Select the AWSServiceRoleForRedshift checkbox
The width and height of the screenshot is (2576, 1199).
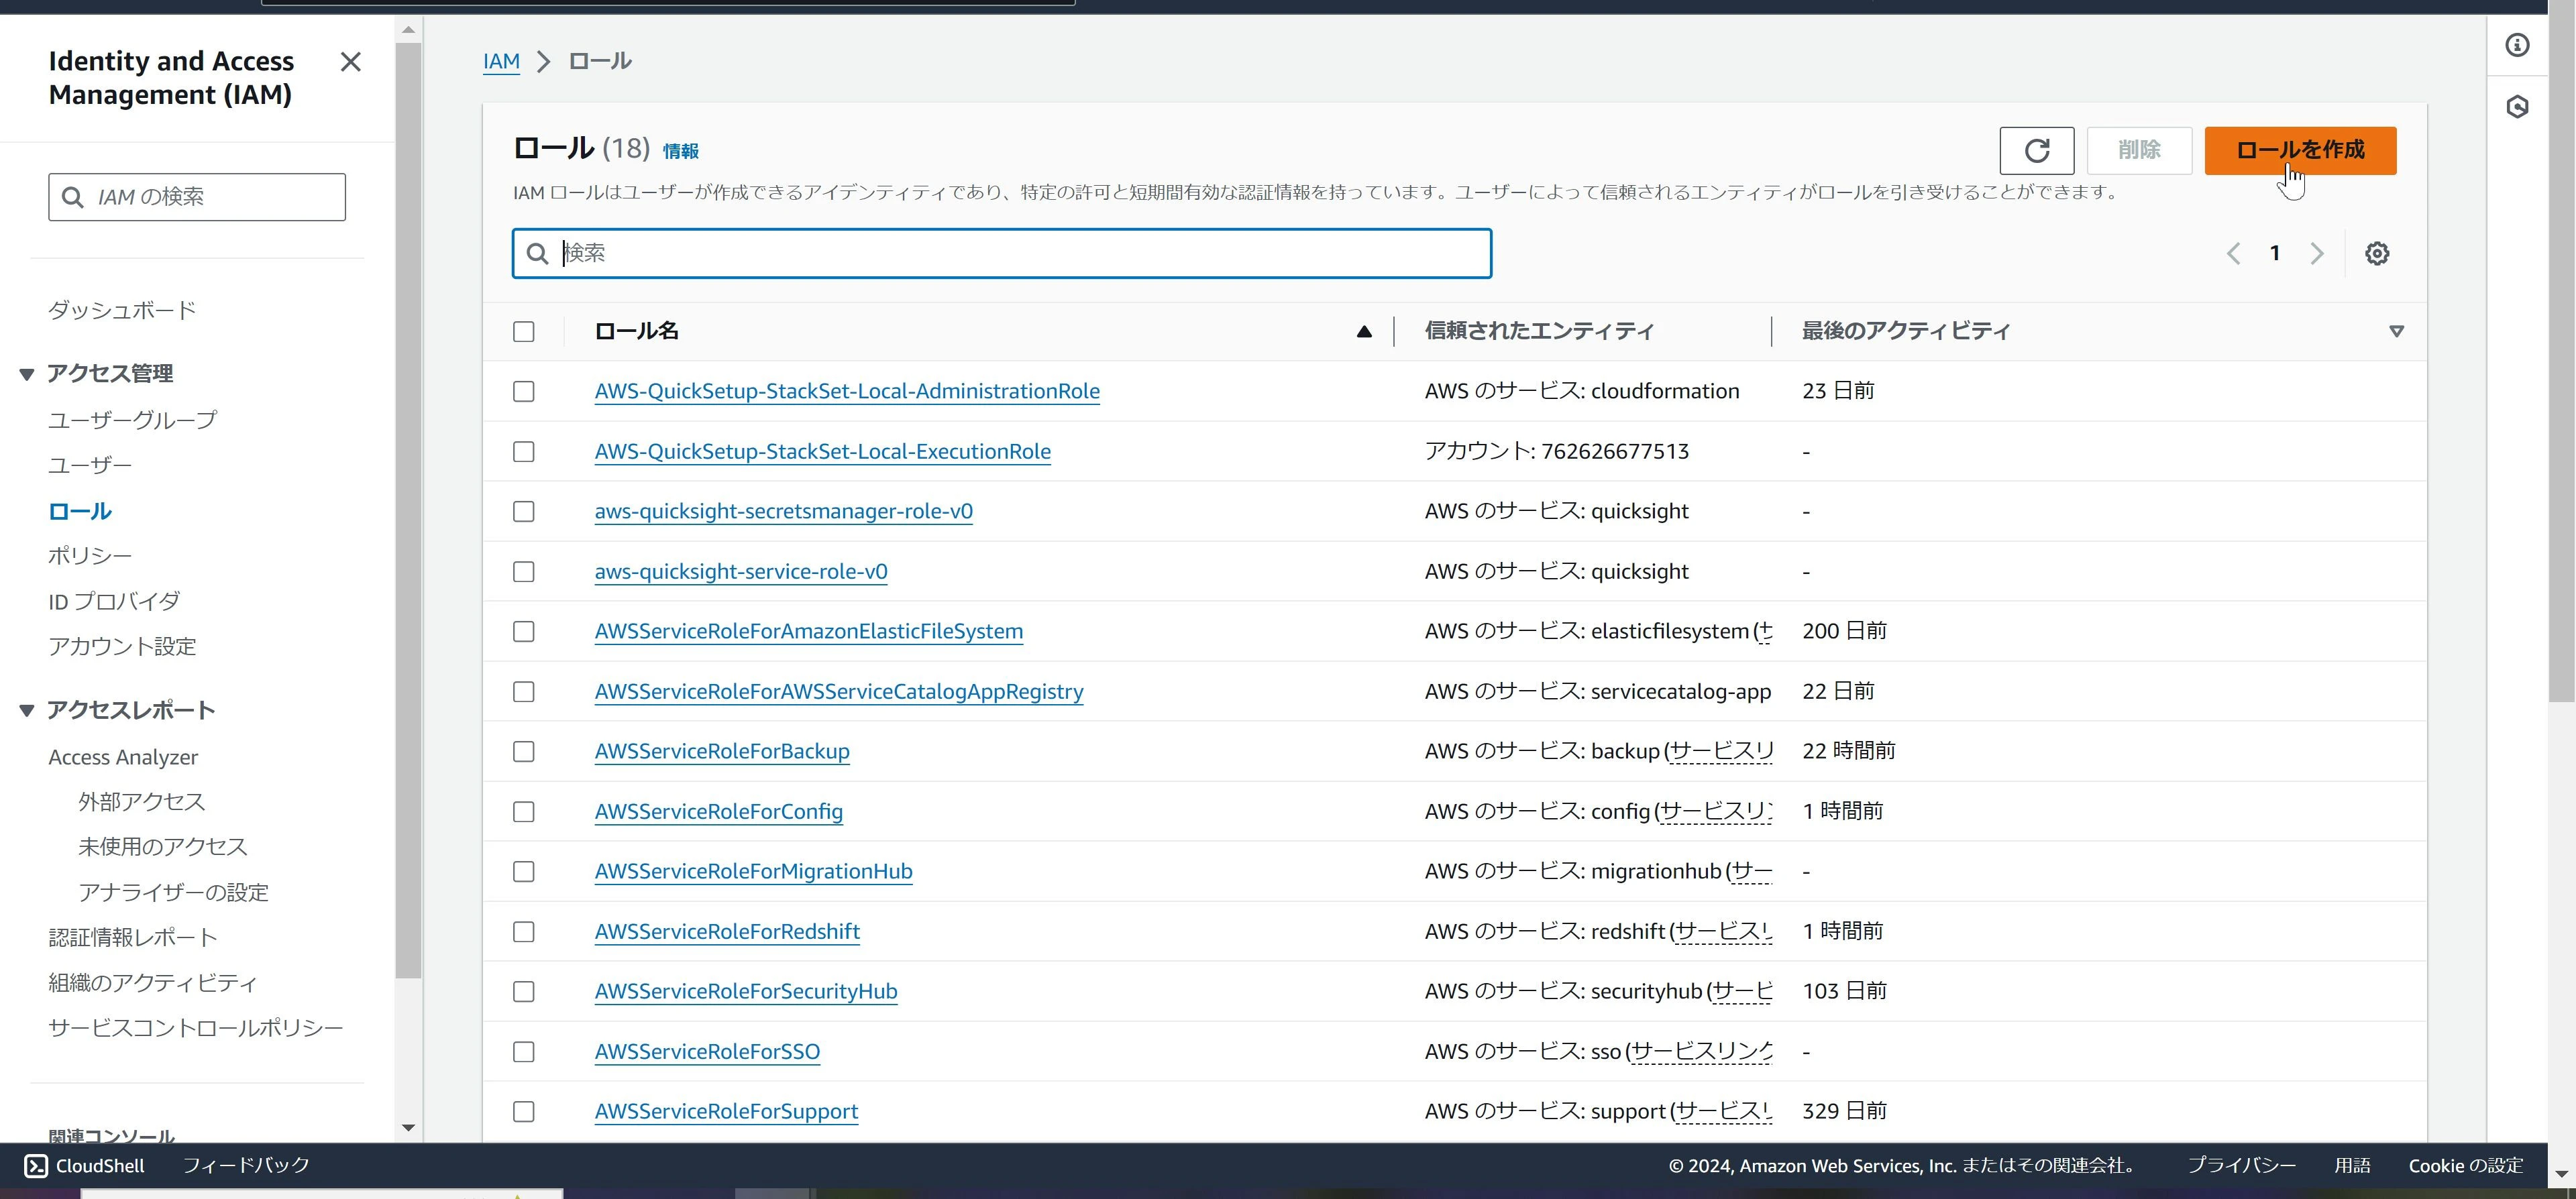(x=524, y=931)
